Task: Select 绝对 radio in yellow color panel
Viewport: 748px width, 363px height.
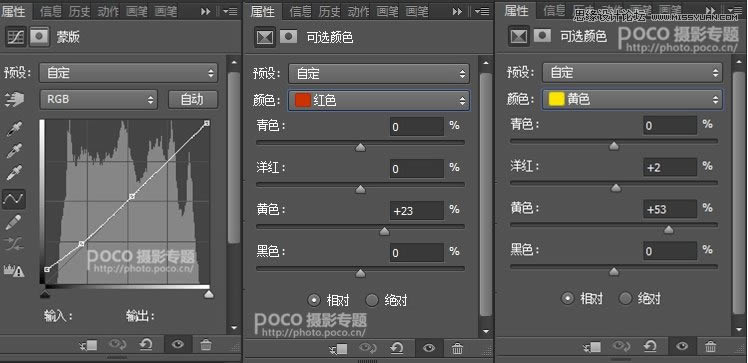Action: pyautogui.click(x=625, y=299)
